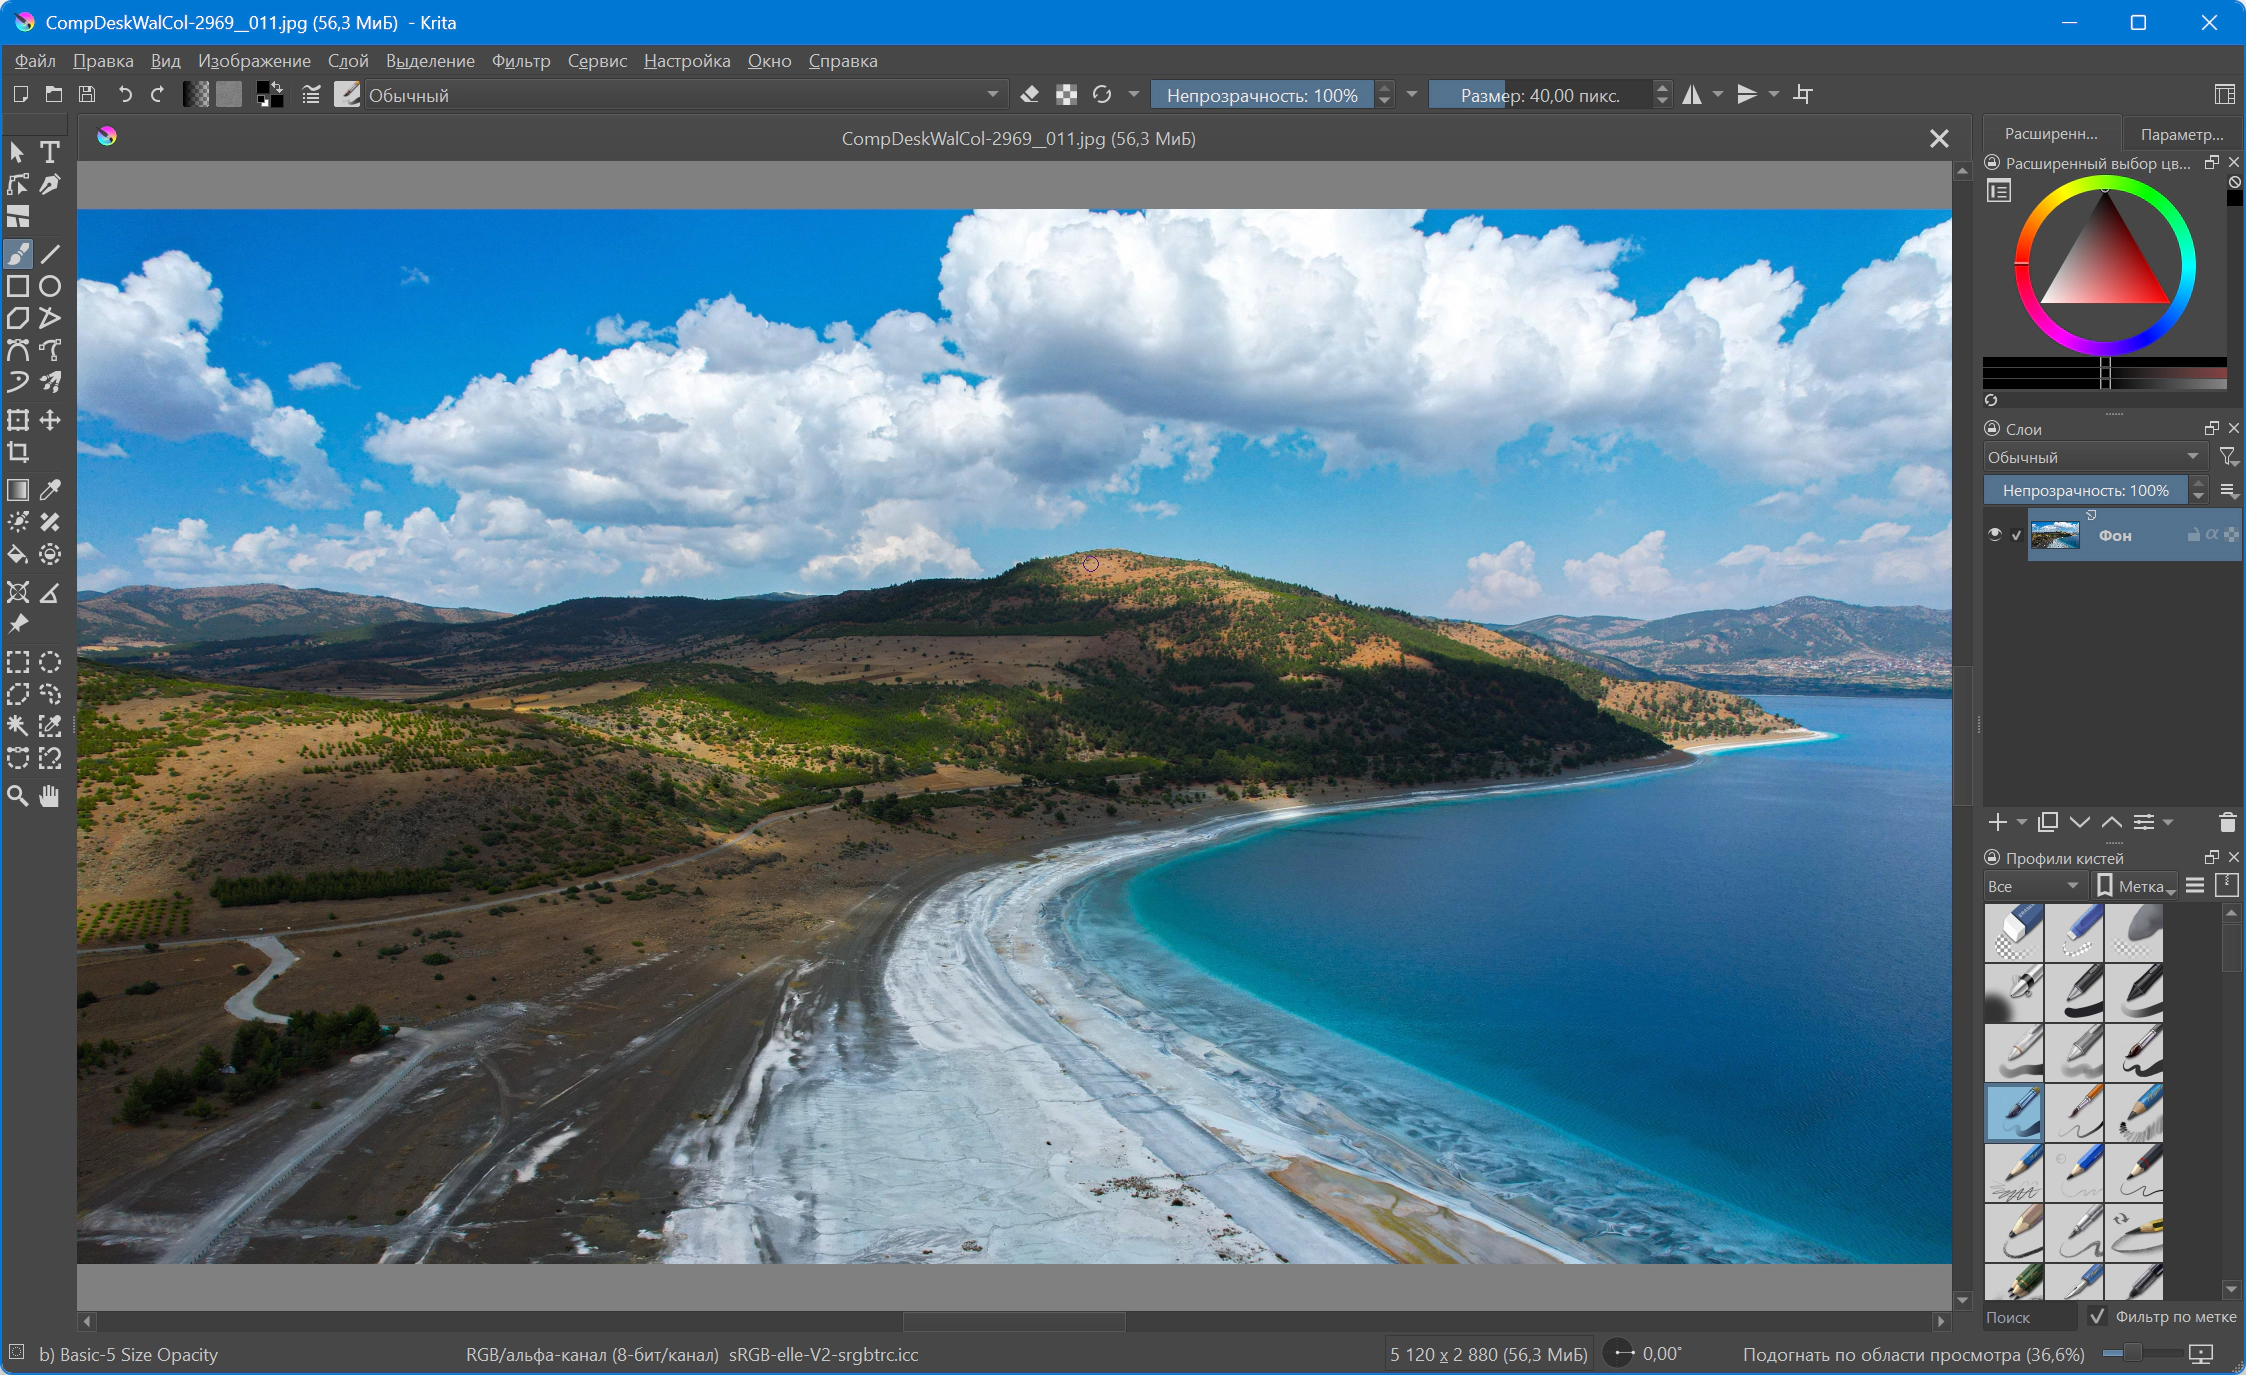The height and width of the screenshot is (1375, 2246).
Task: Select the Ellipse shape tool
Action: click(50, 286)
